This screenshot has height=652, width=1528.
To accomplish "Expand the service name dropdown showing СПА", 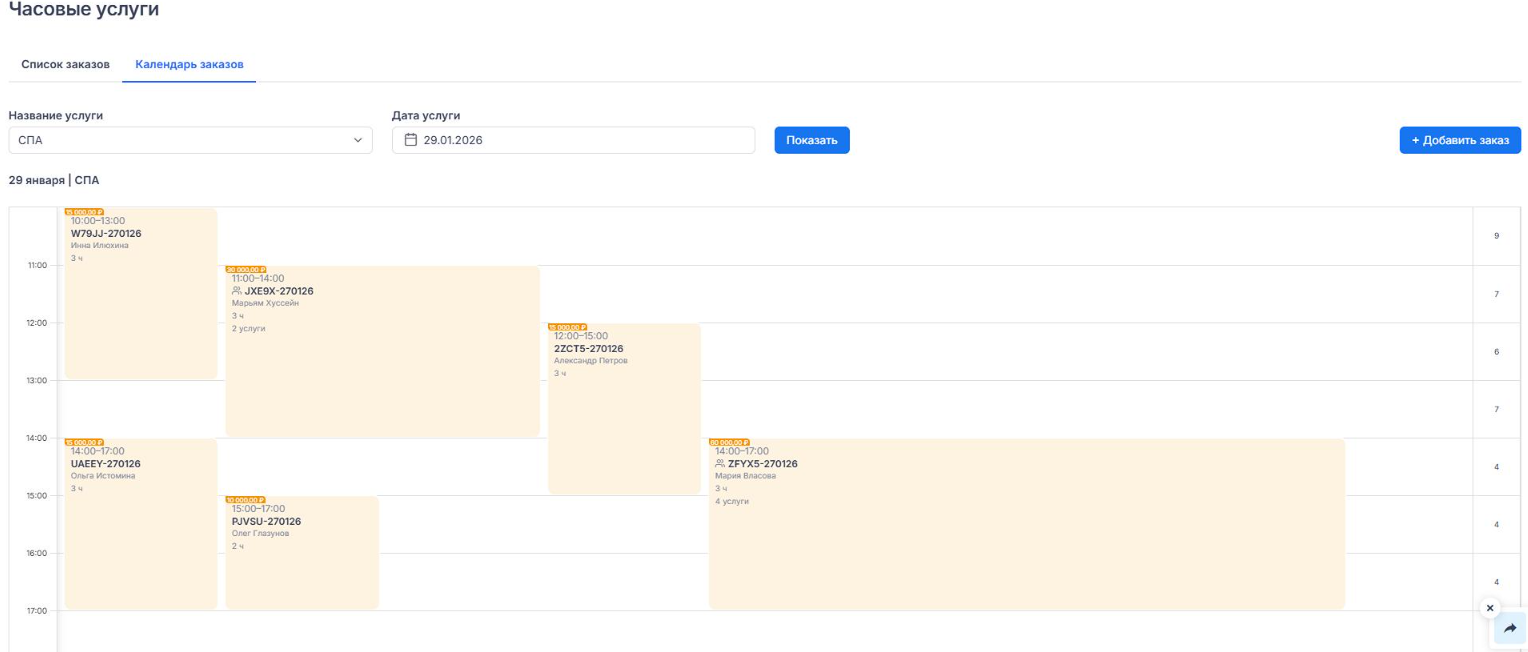I will point(190,140).
